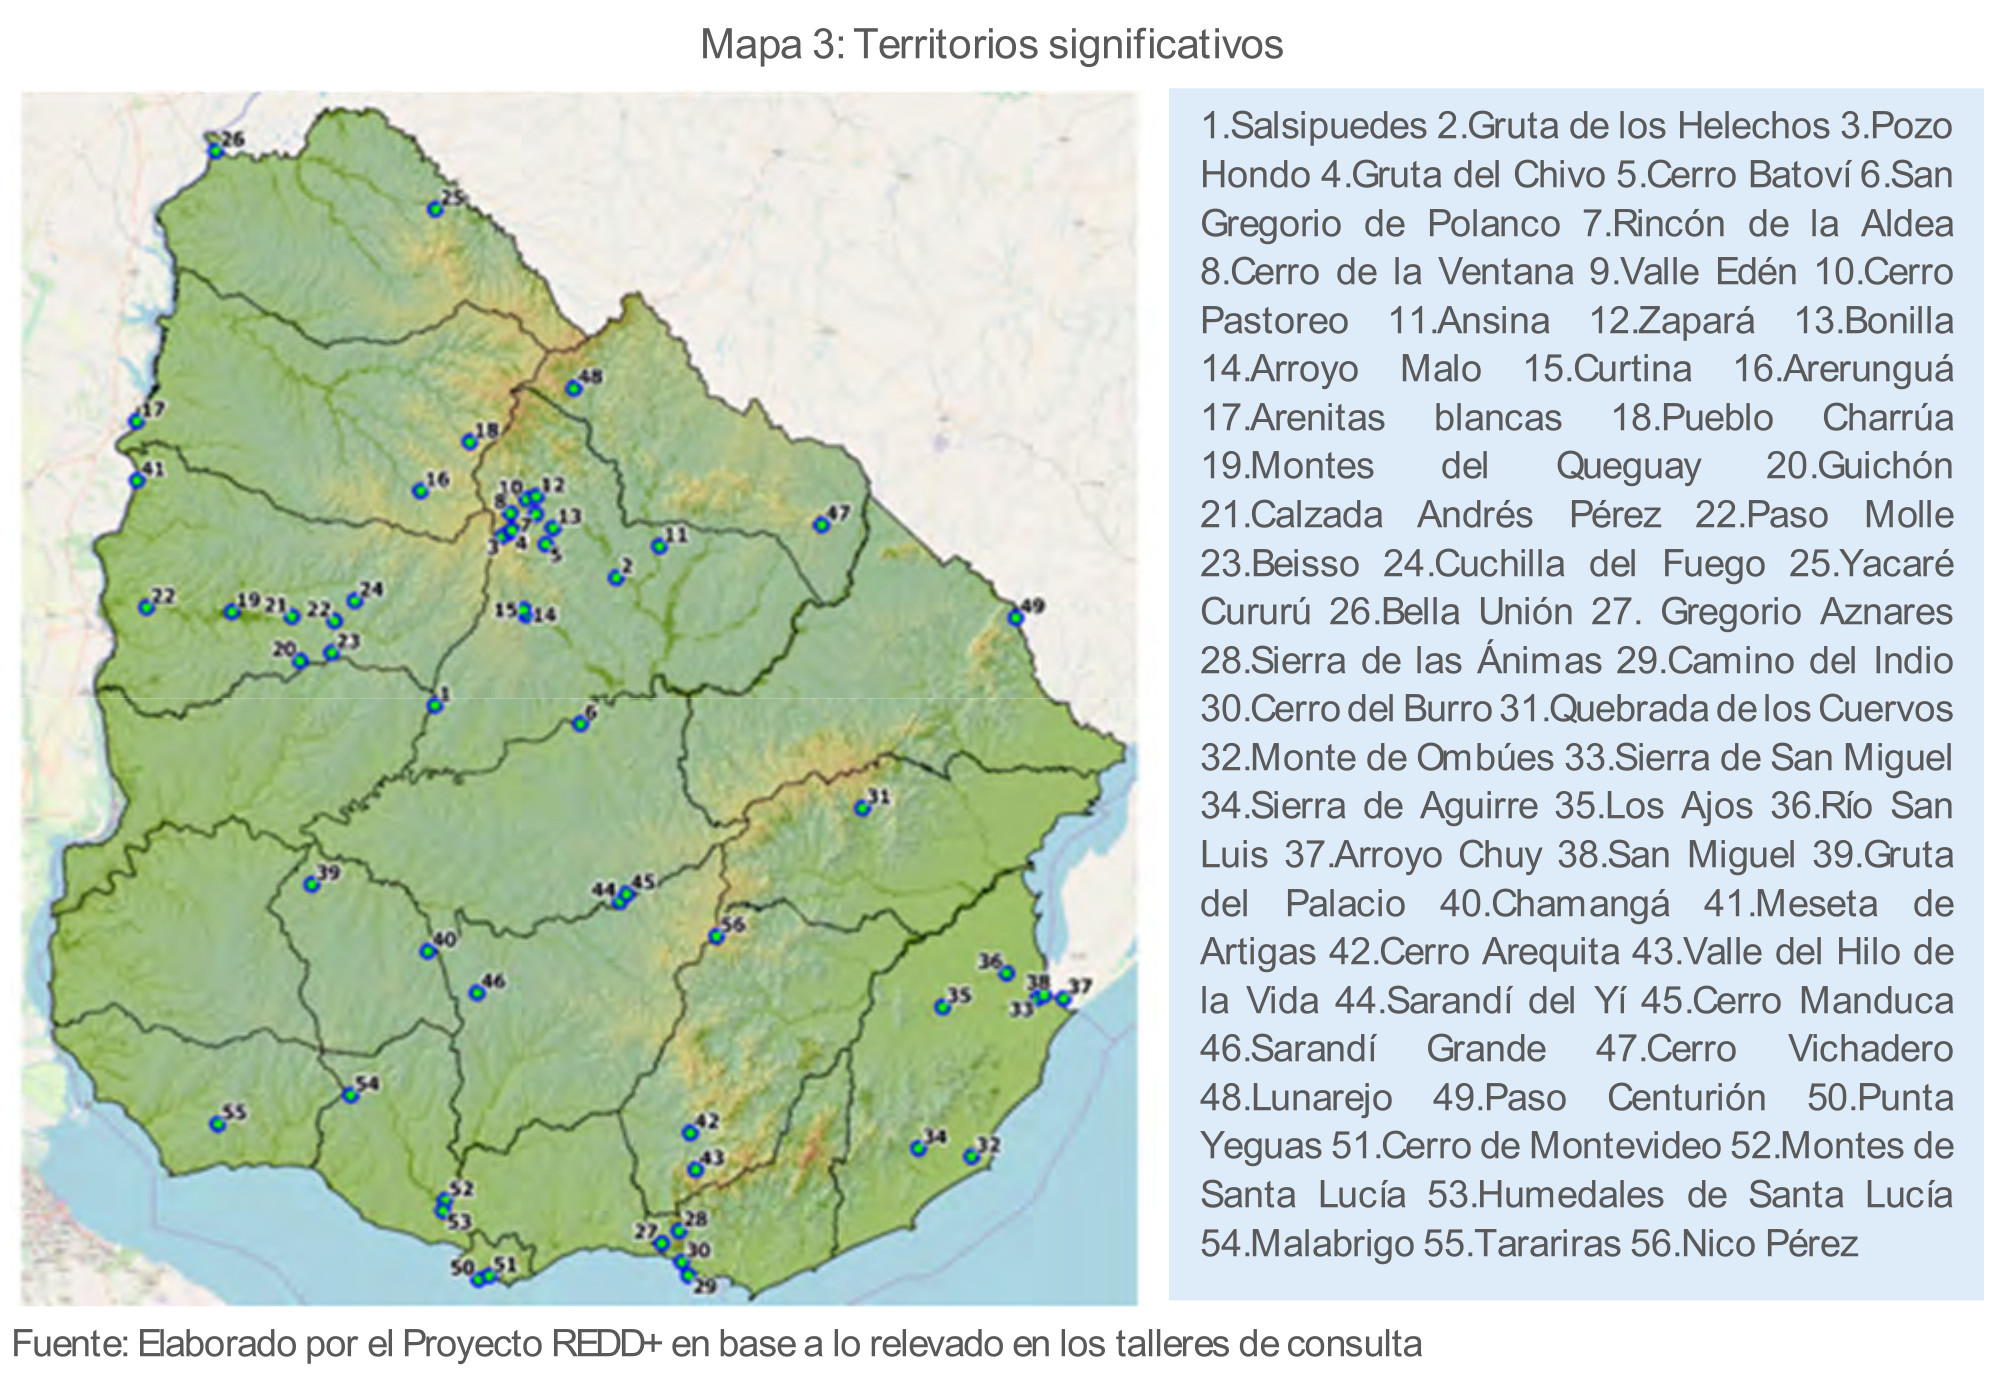The image size is (2001, 1376).
Task: Select the marker numbered 23
Action: click(x=331, y=653)
